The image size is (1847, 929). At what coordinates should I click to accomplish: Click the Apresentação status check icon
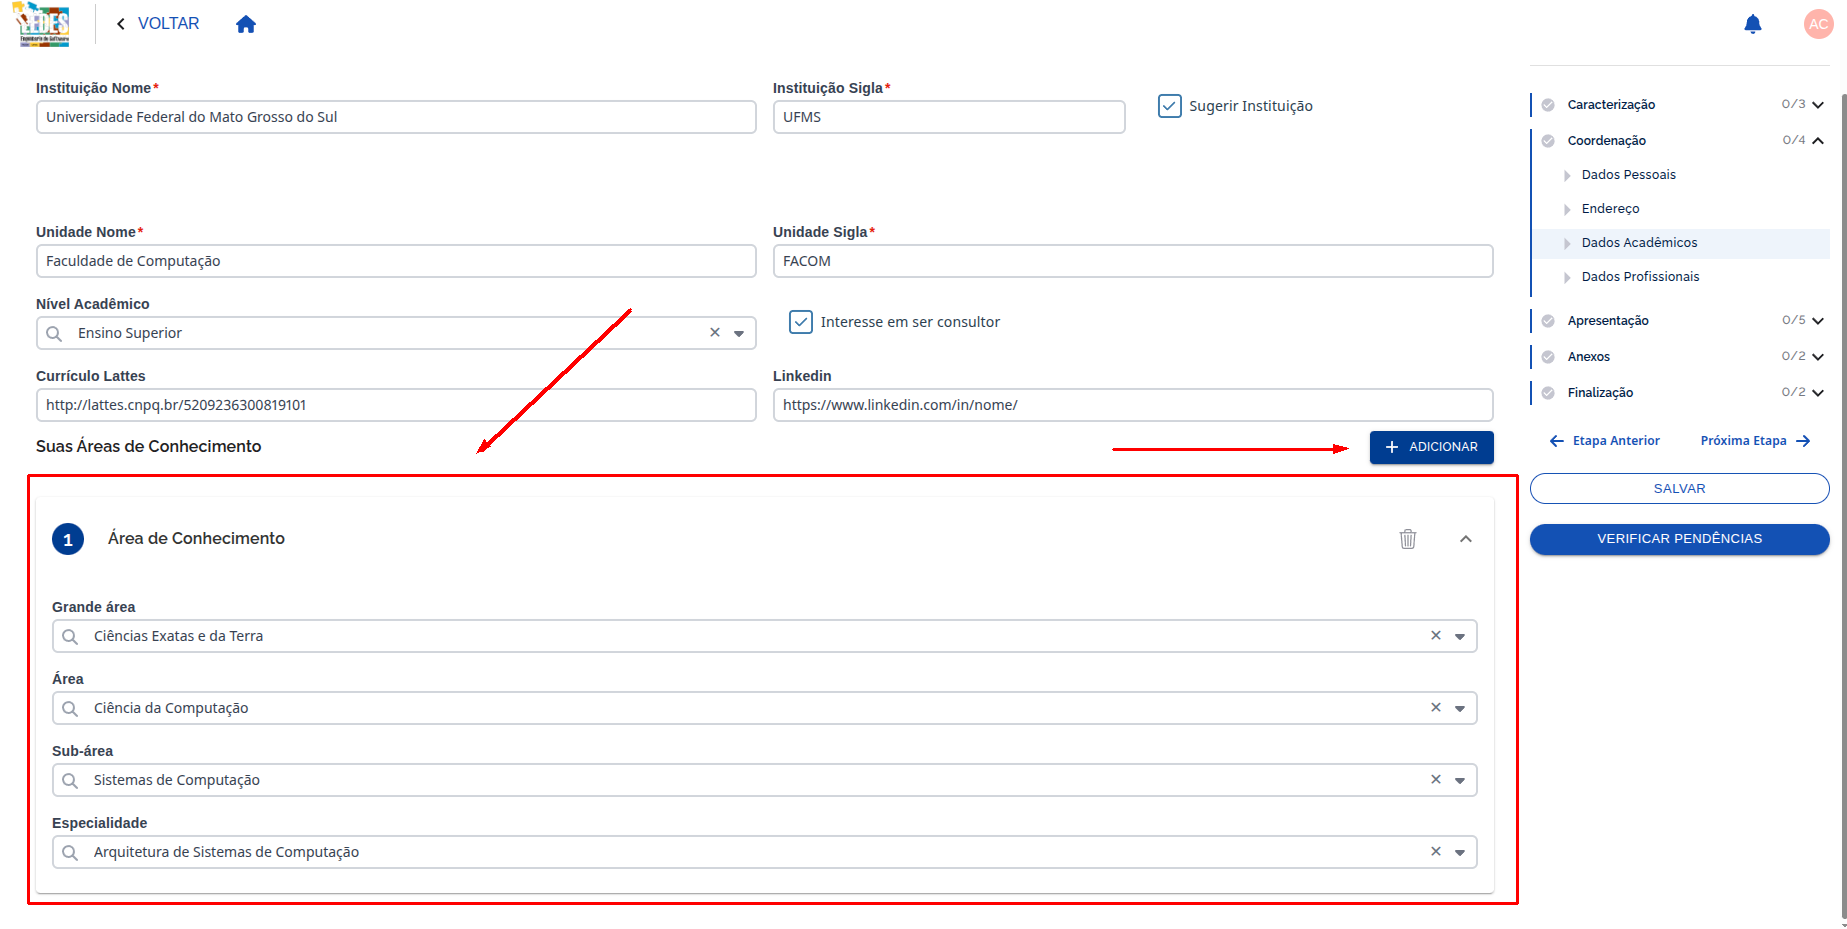1548,321
